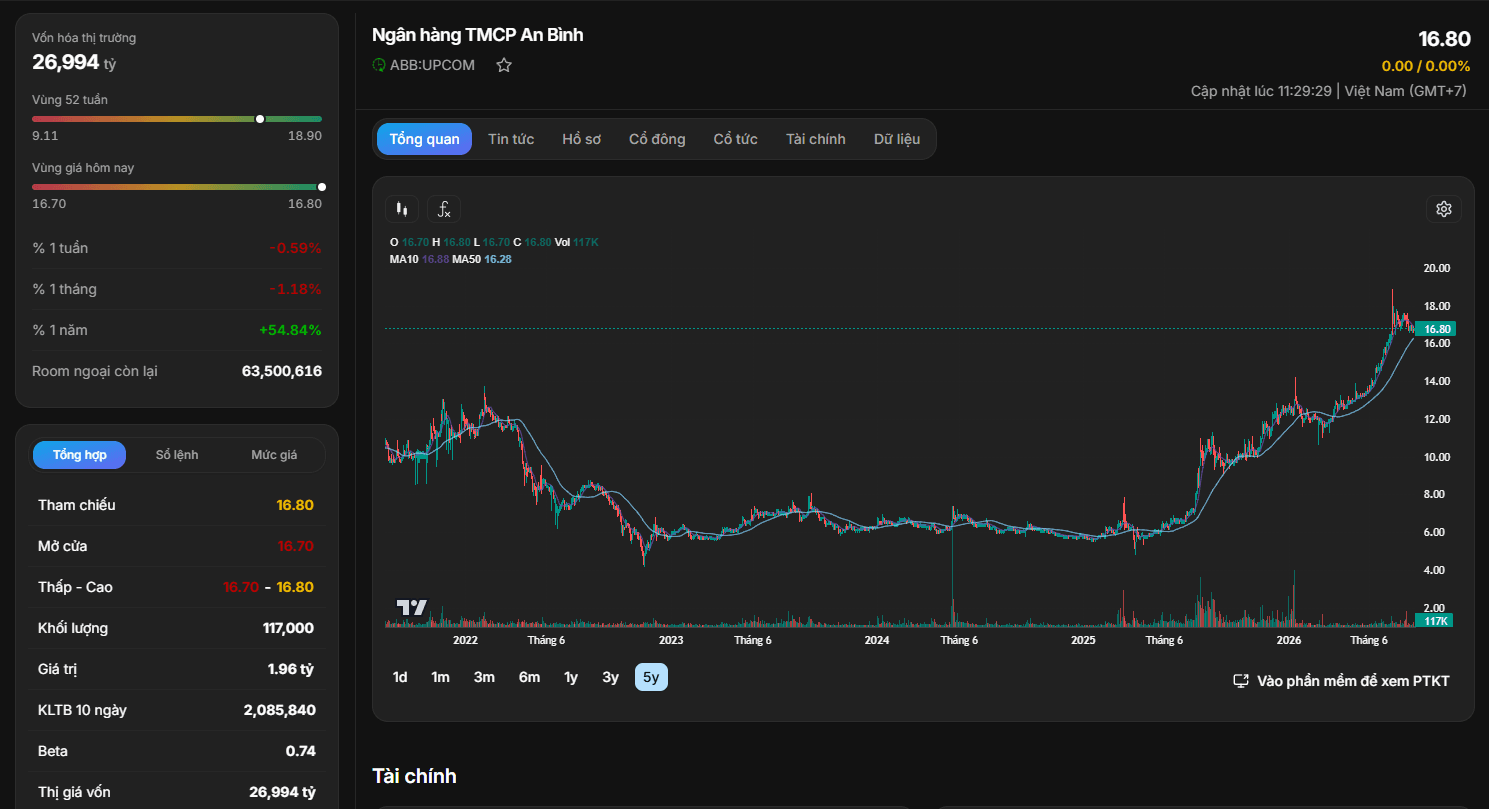Click the Ngân hàng TMCP An Bình title
Viewport: 1489px width, 809px height.
point(478,35)
